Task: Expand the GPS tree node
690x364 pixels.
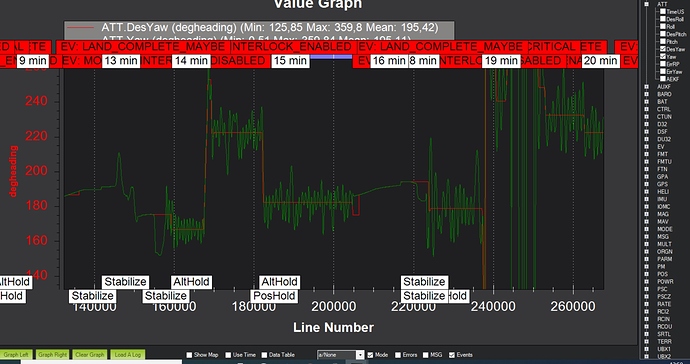Action: pyautogui.click(x=646, y=184)
